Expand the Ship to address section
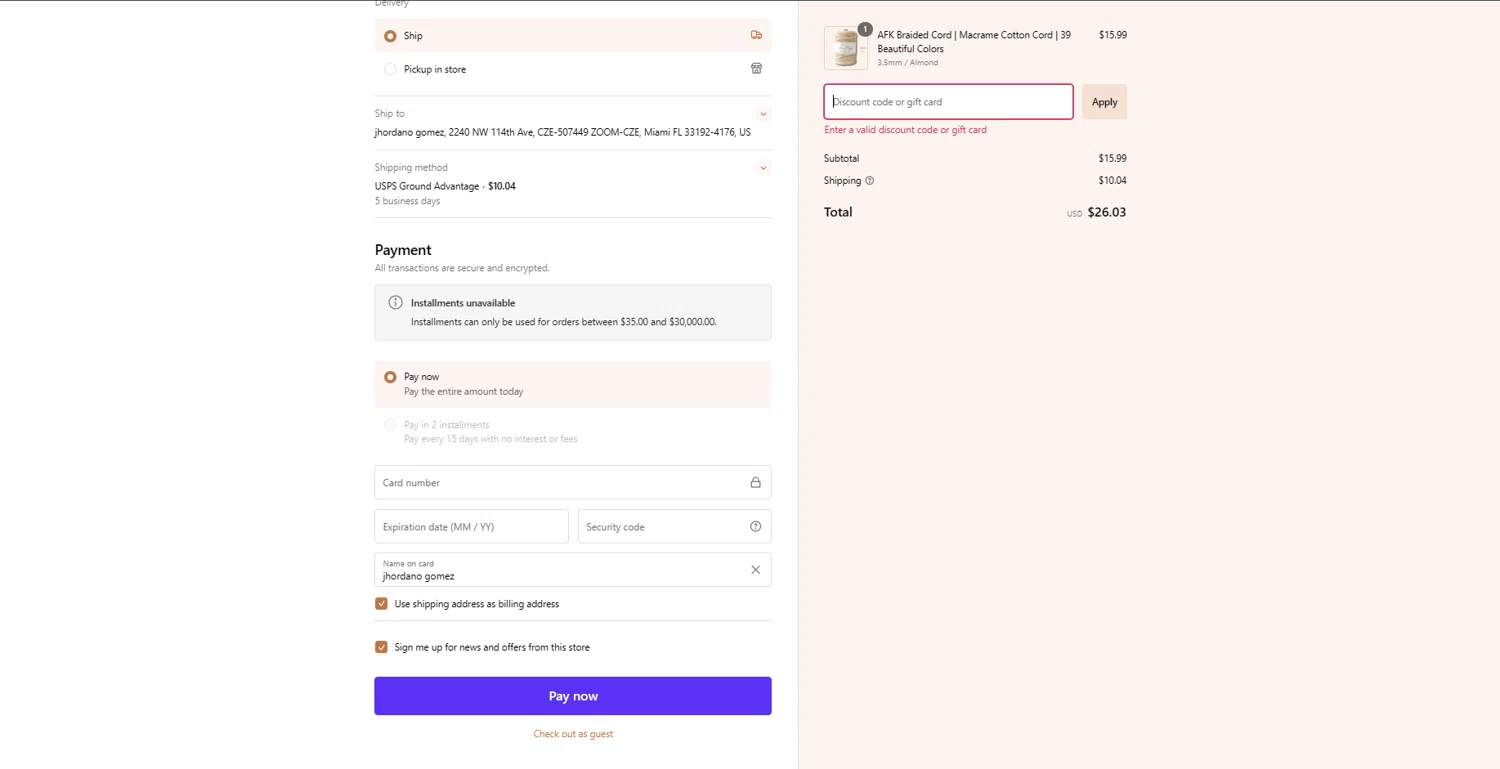Screen dimensions: 1500x769 [x=763, y=114]
